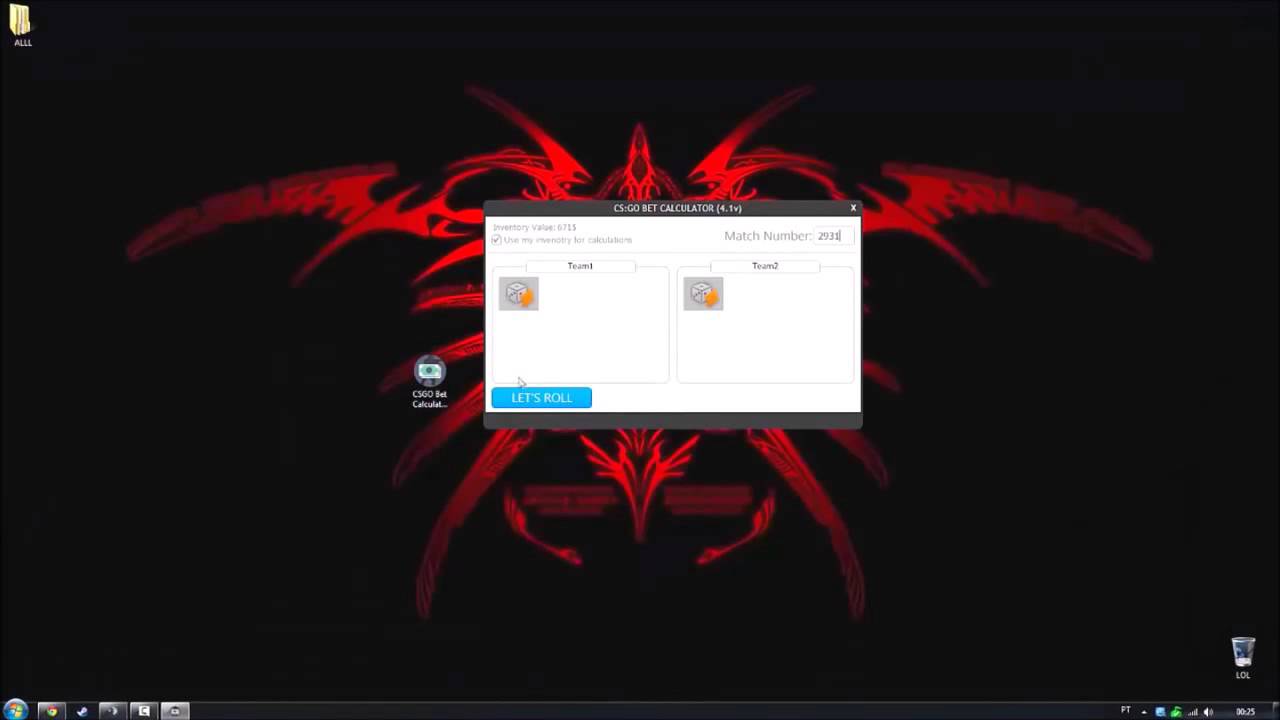This screenshot has width=1280, height=720.
Task: Click the Show Desktop button
Action: tap(1274, 711)
